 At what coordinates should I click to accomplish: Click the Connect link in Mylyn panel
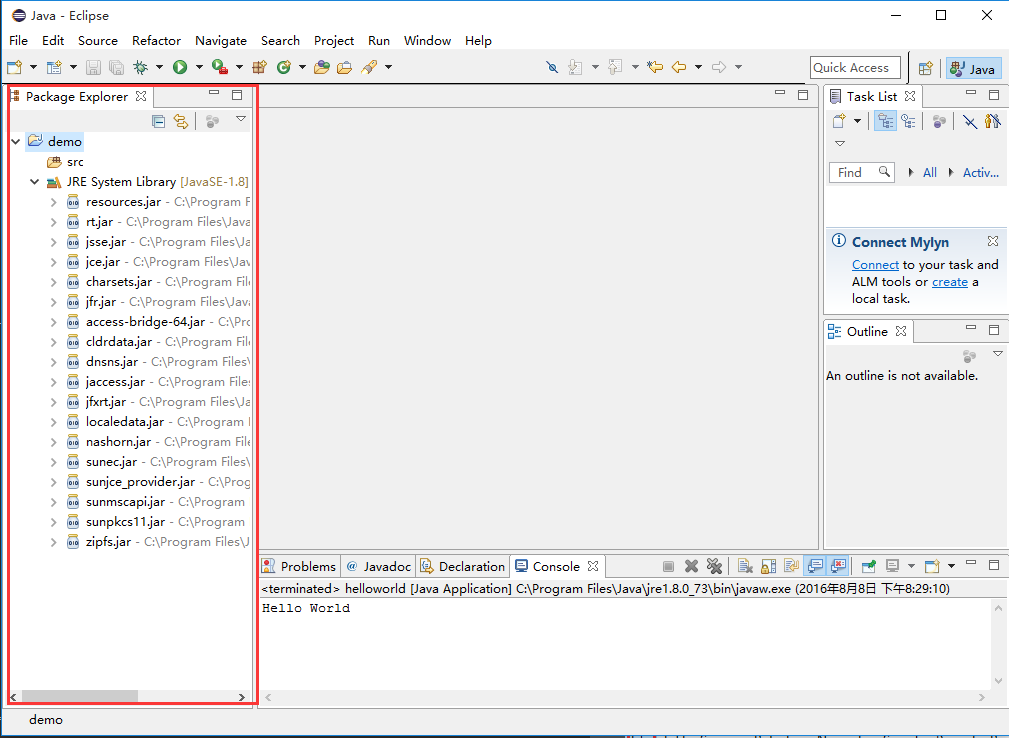[874, 265]
